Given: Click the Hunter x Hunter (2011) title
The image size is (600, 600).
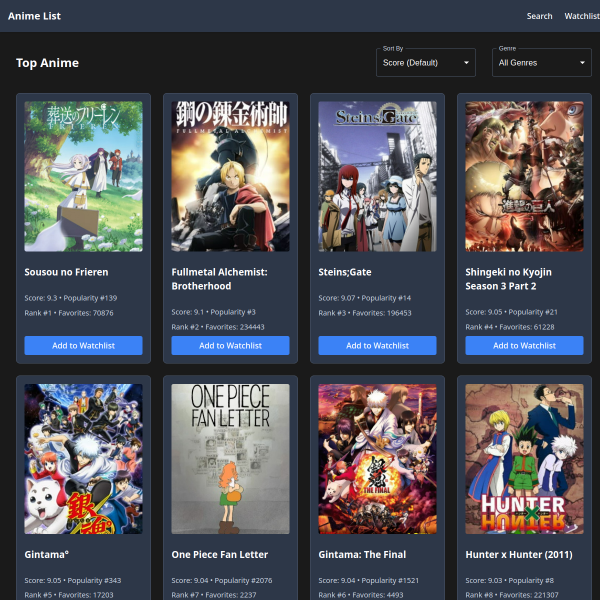Looking at the screenshot, I should 519,554.
